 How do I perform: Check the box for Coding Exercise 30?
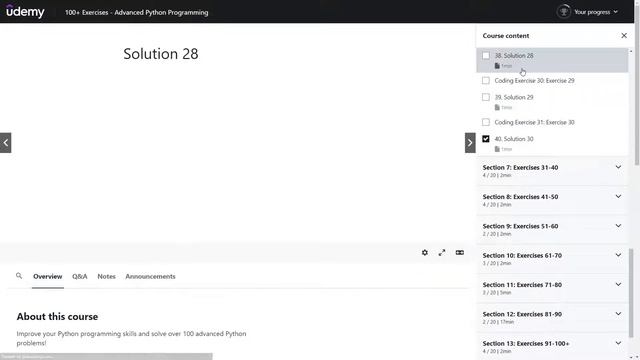tap(486, 80)
